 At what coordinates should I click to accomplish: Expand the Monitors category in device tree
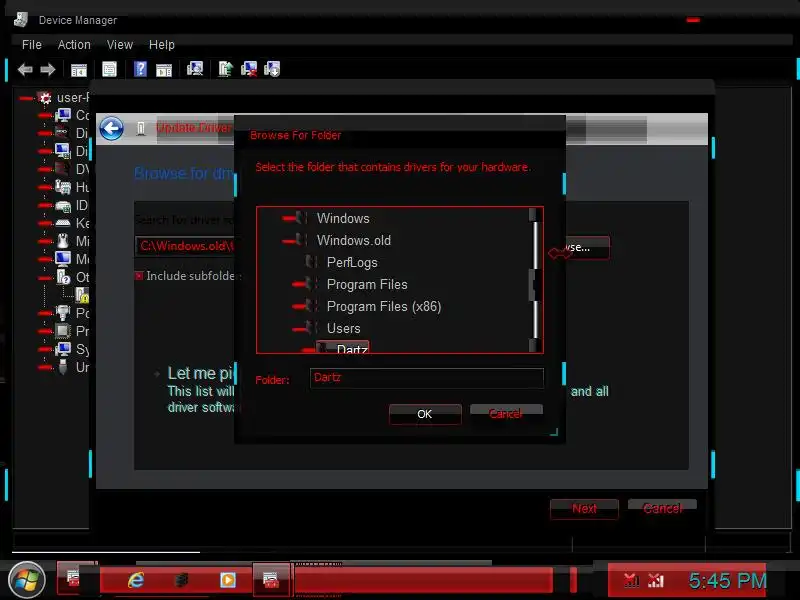(x=45, y=259)
